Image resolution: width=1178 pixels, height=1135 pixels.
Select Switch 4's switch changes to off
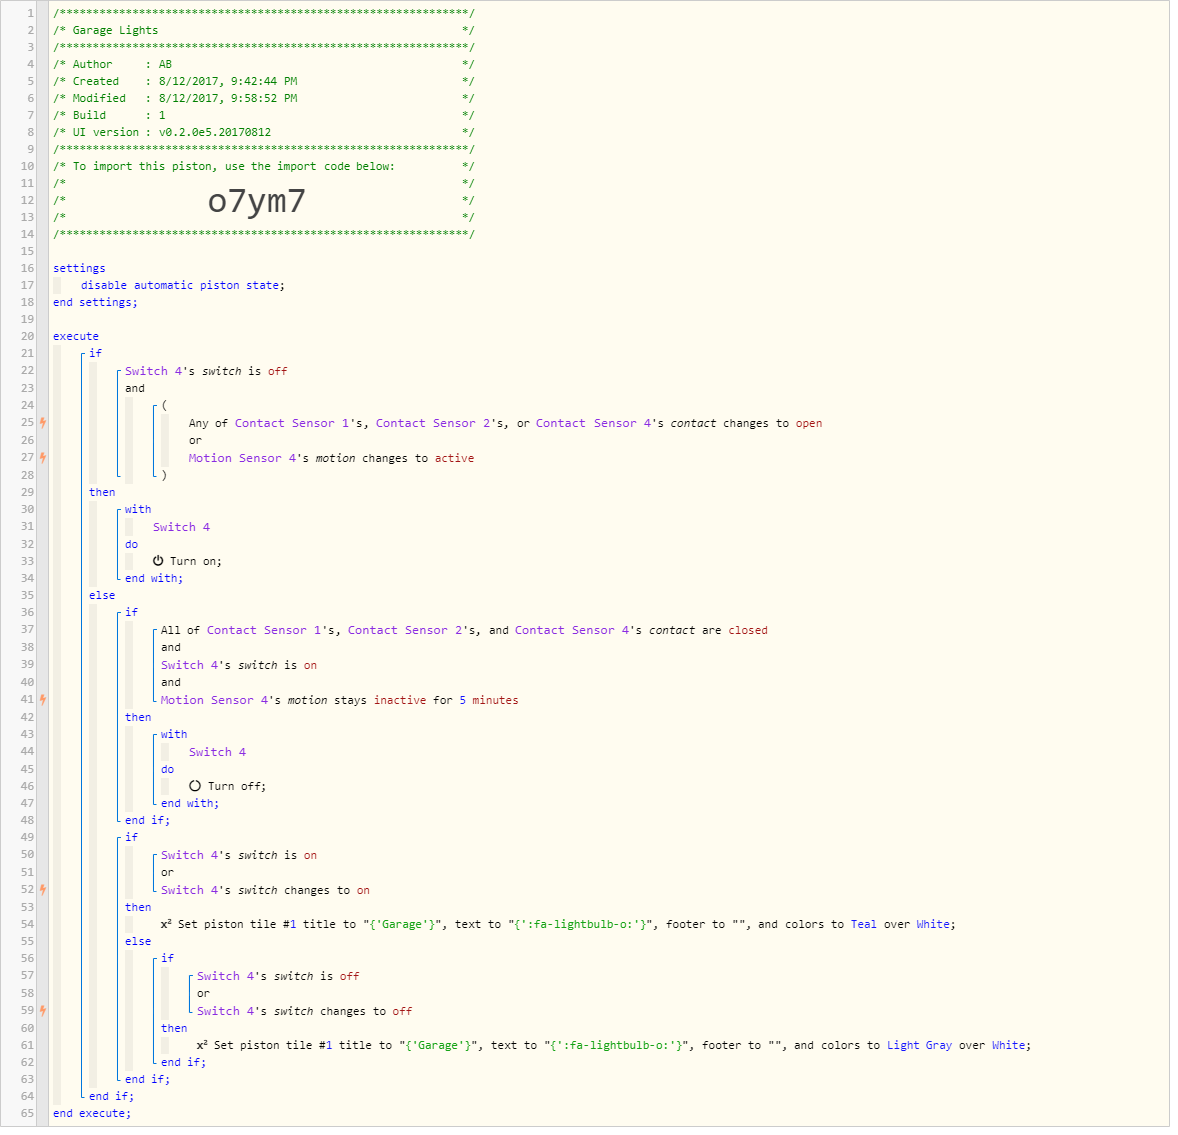(304, 1013)
